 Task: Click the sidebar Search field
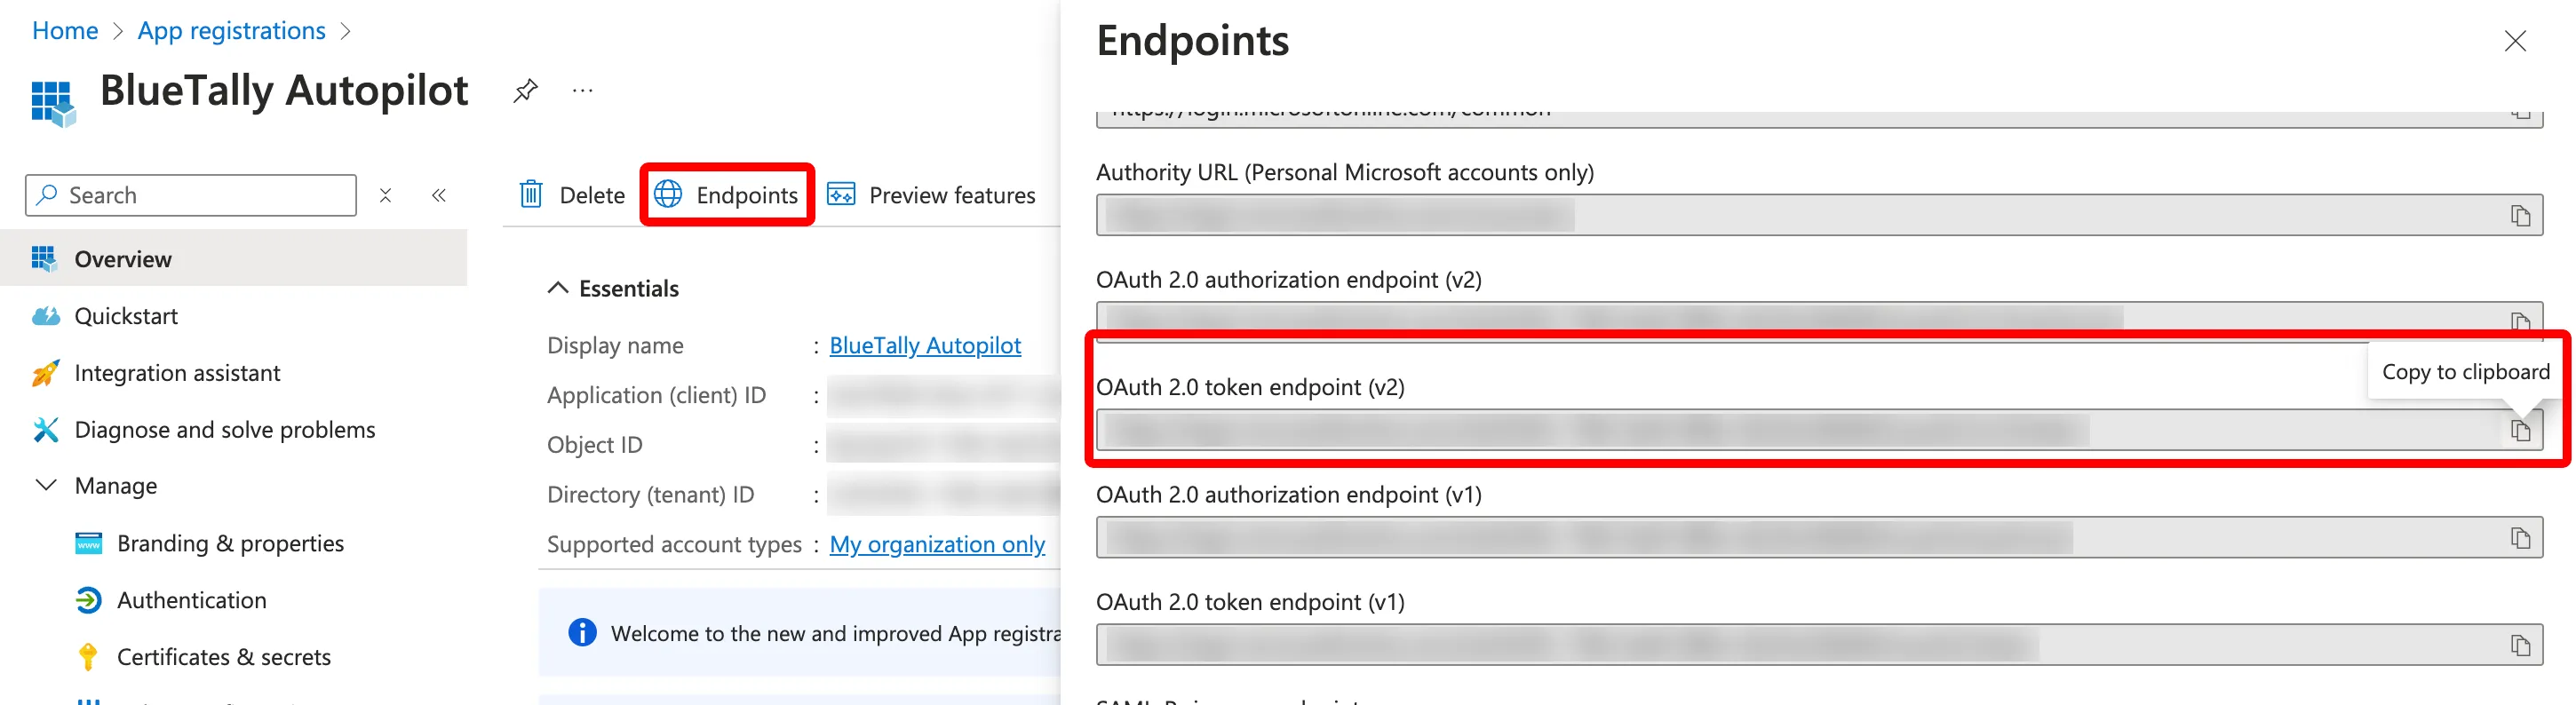191,195
